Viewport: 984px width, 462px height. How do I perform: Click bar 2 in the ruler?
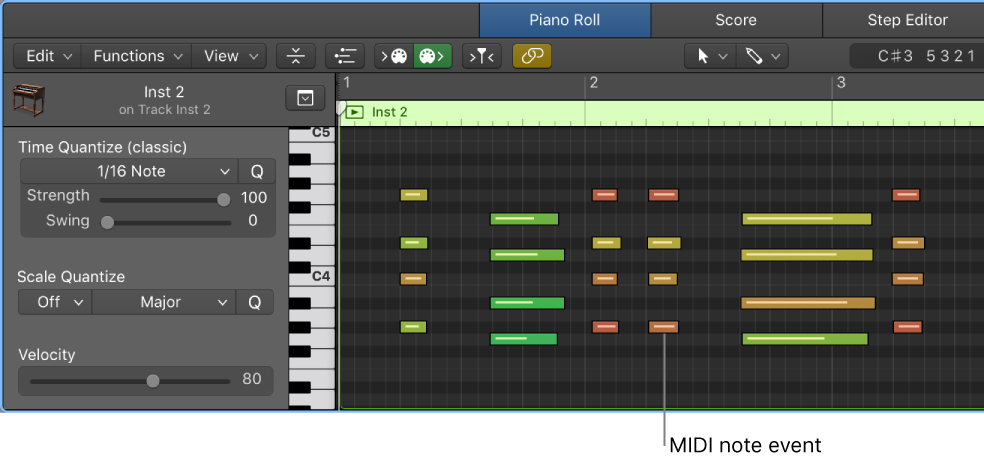pyautogui.click(x=594, y=83)
